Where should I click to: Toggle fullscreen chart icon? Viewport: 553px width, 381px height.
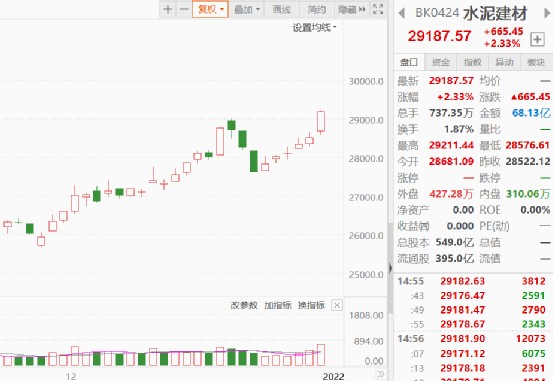coord(378,9)
